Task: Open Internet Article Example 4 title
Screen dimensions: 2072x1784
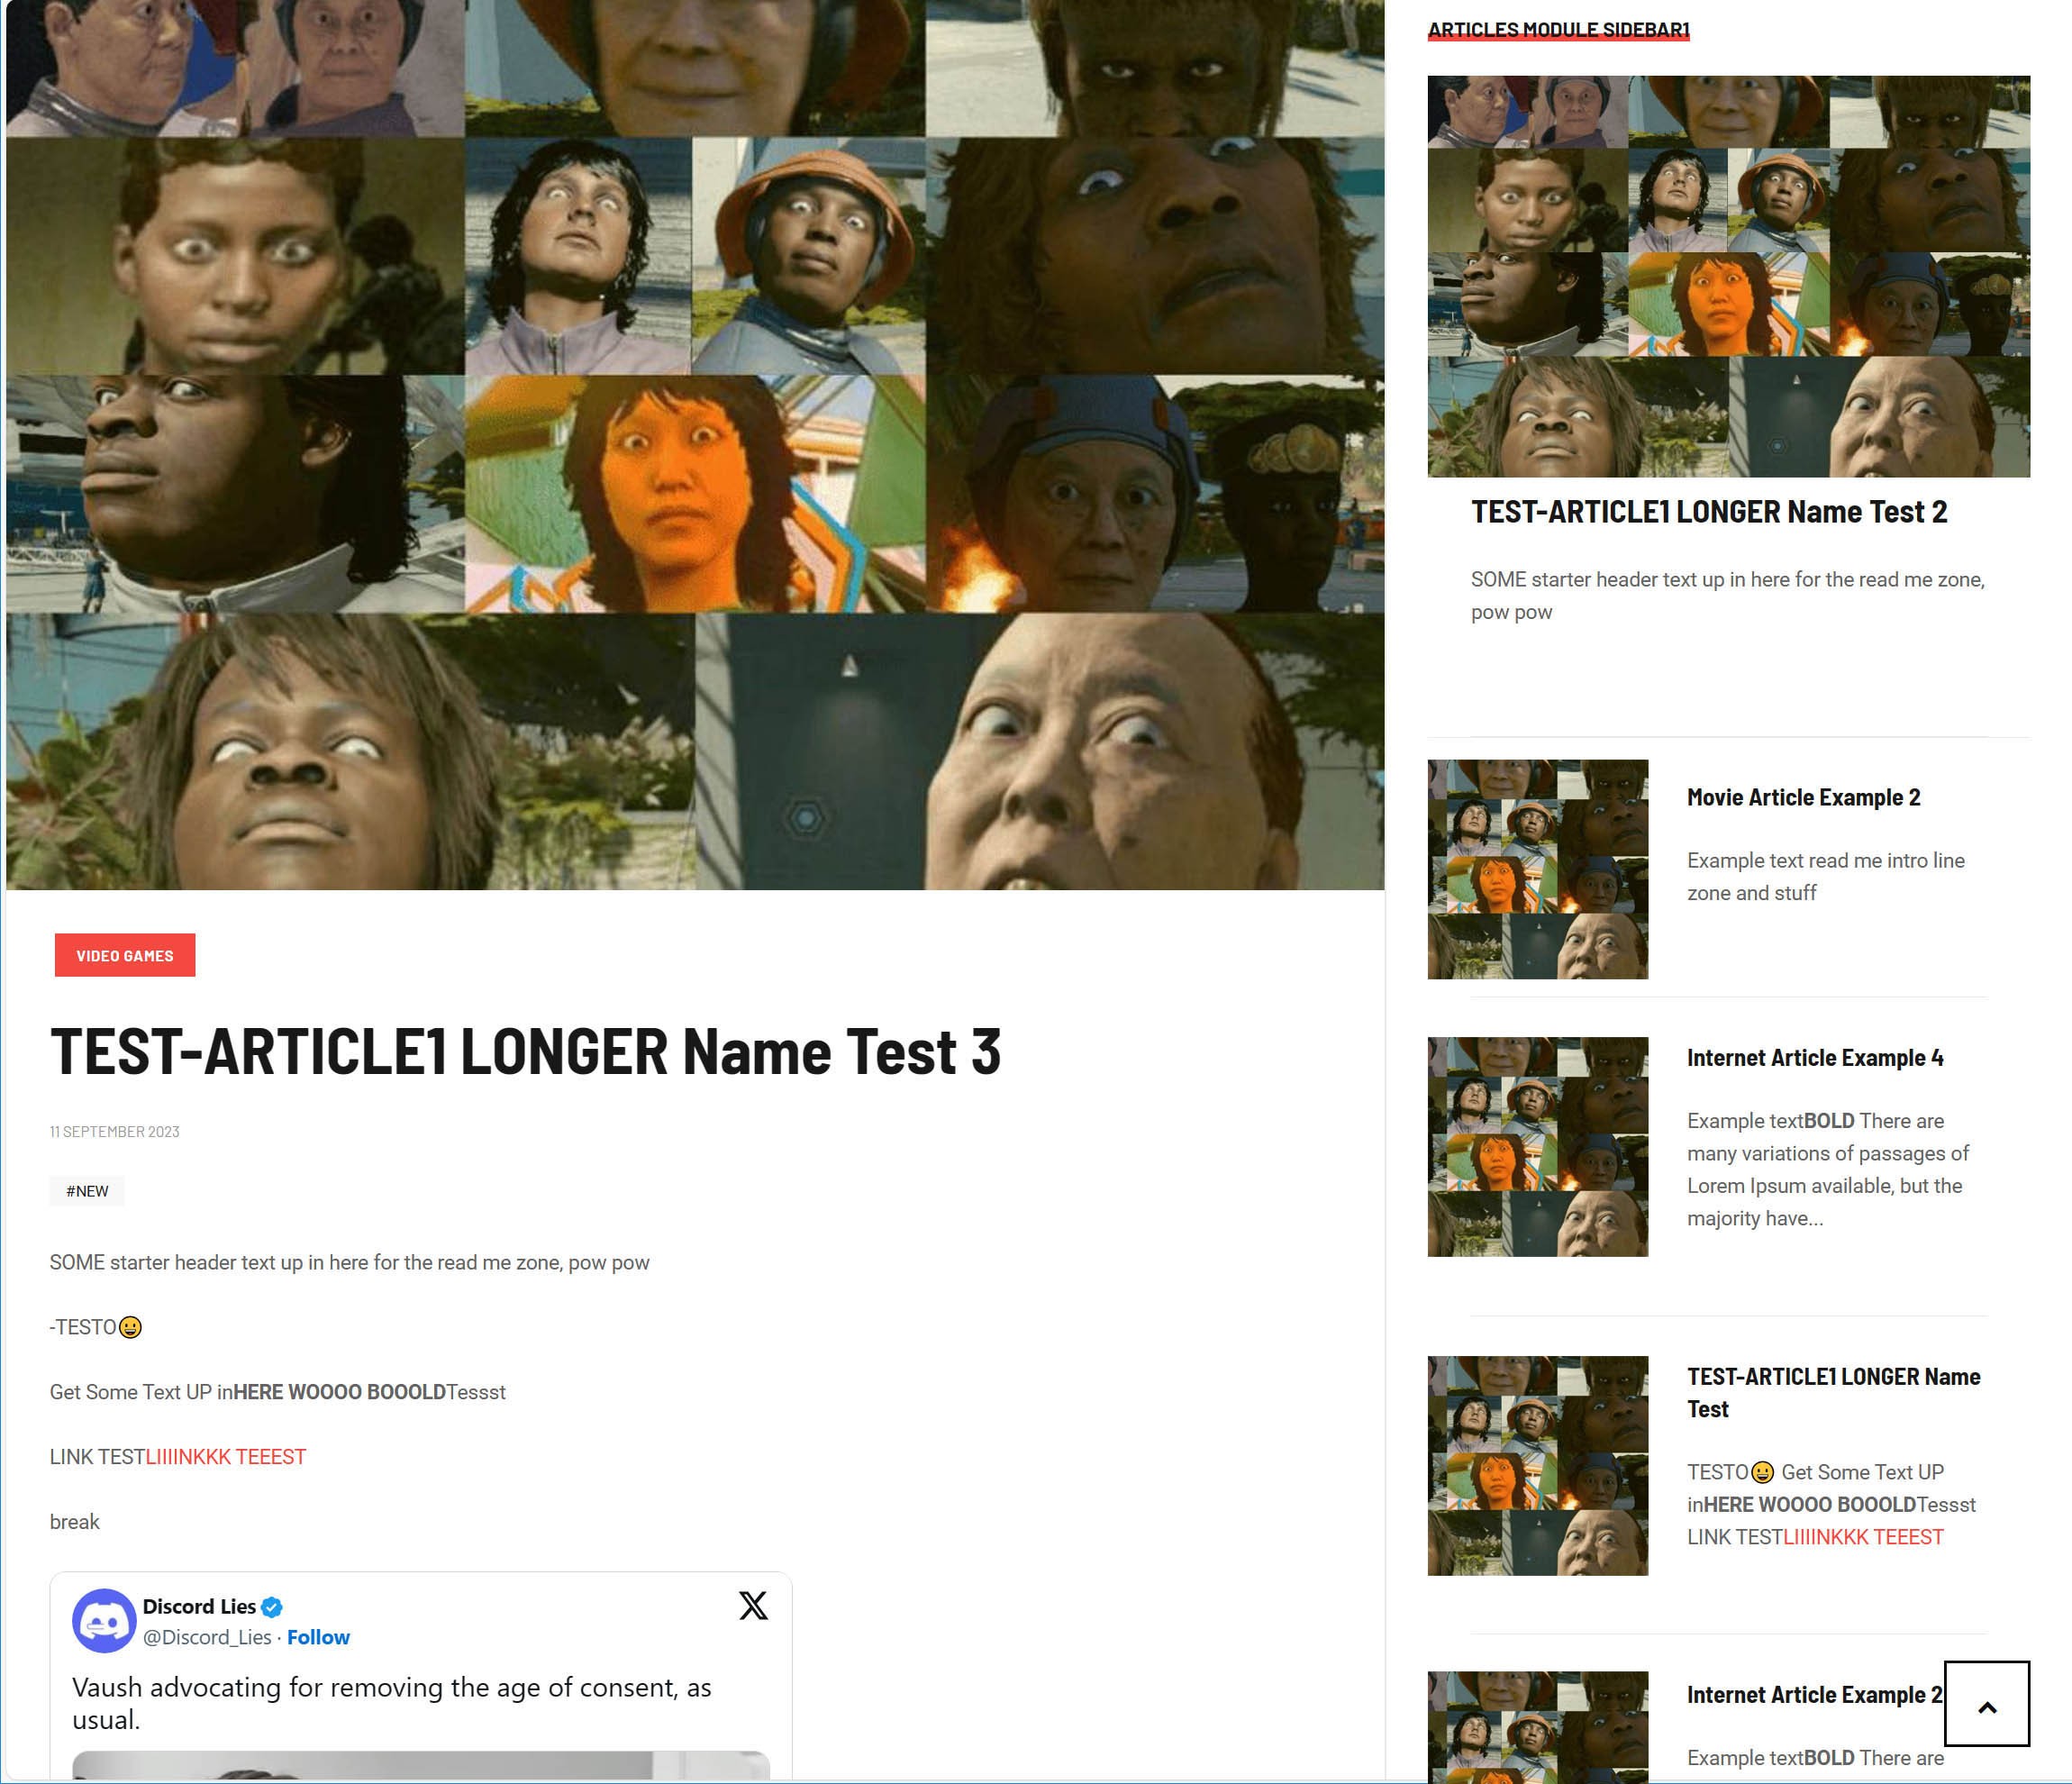Action: point(1814,1058)
